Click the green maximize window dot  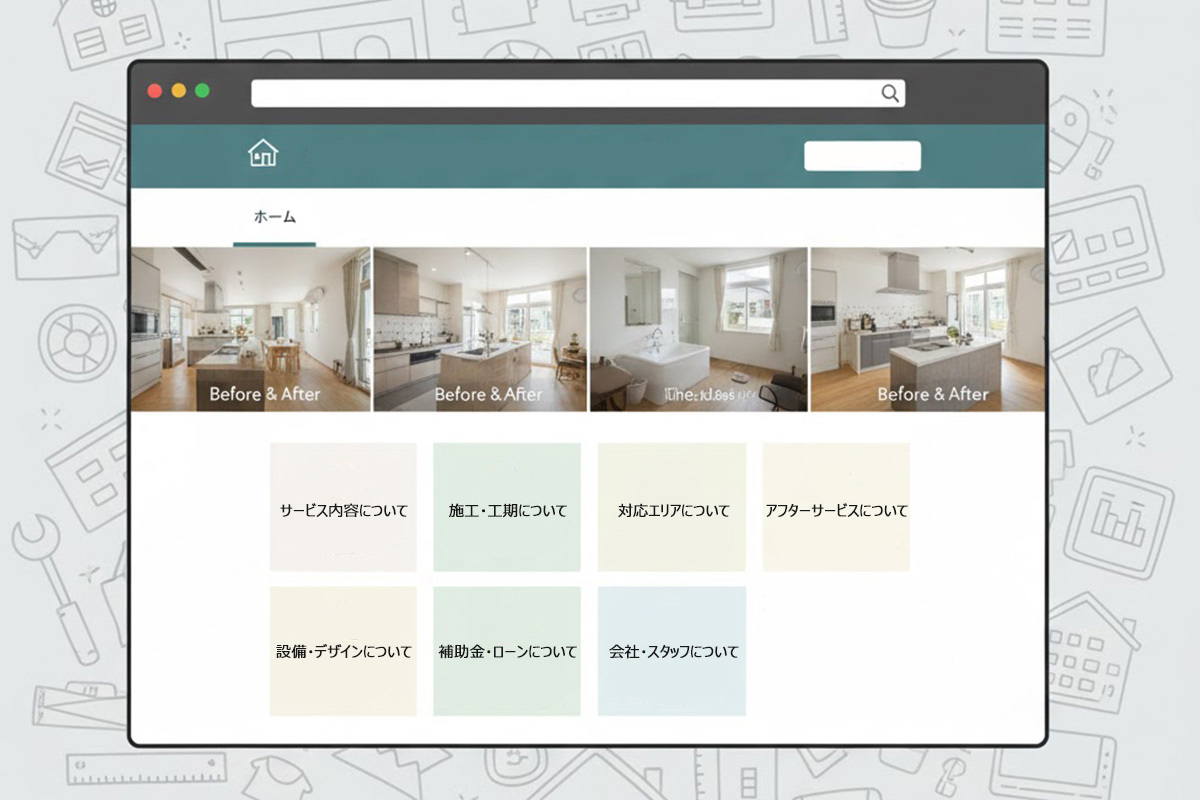pos(202,91)
